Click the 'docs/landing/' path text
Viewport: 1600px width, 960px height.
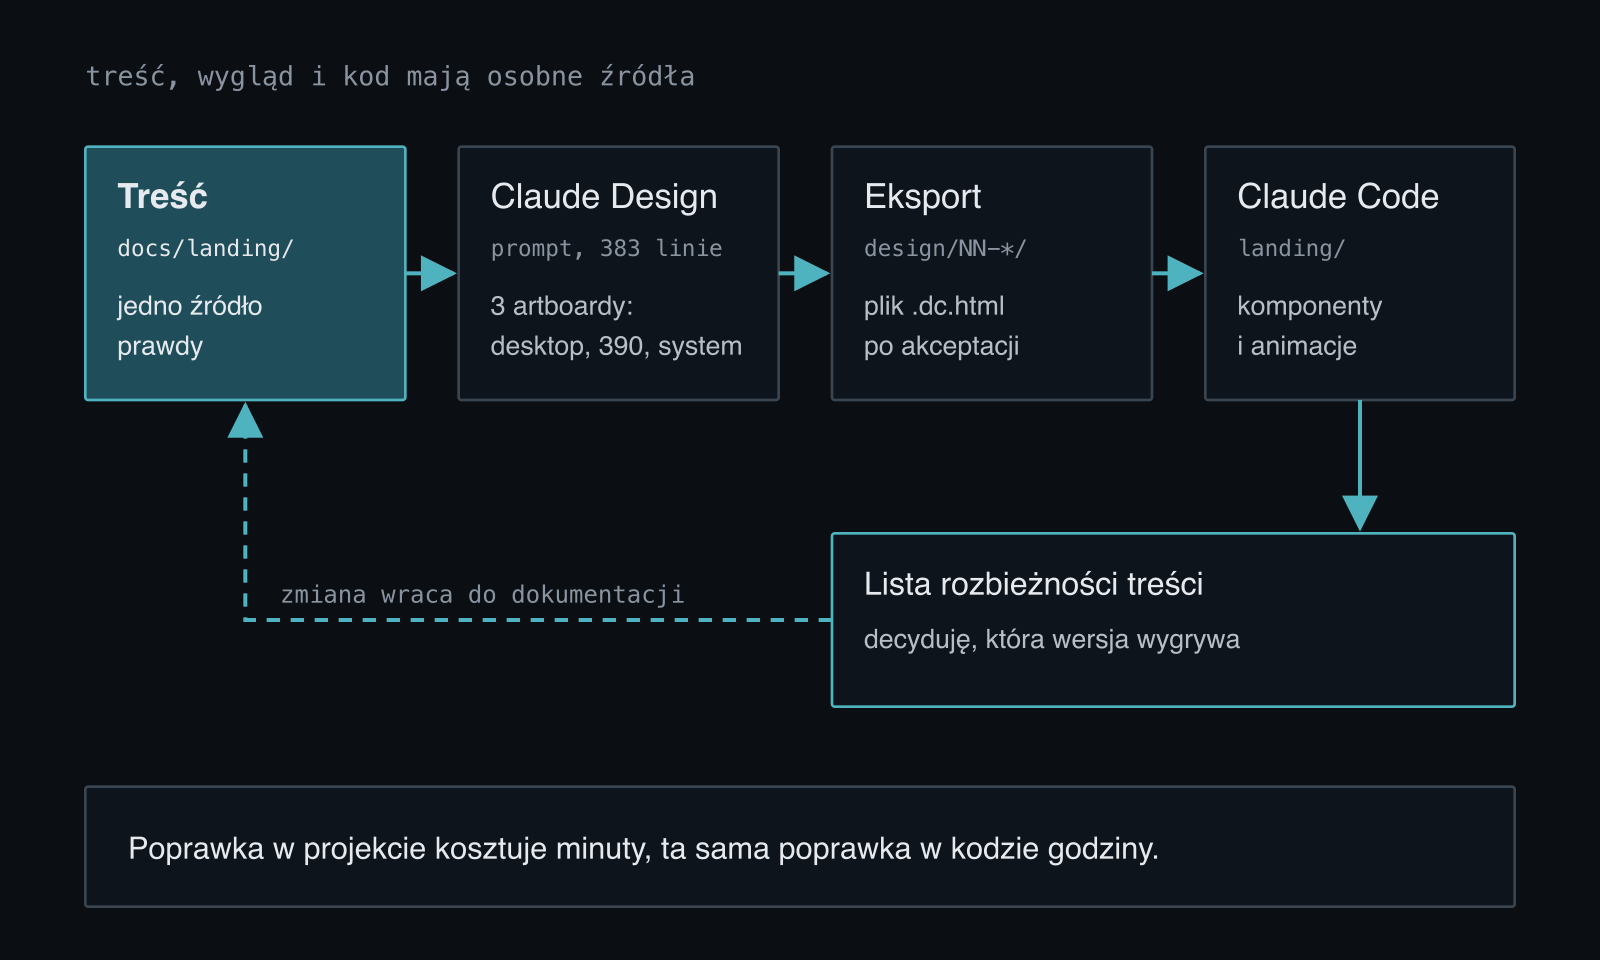205,248
